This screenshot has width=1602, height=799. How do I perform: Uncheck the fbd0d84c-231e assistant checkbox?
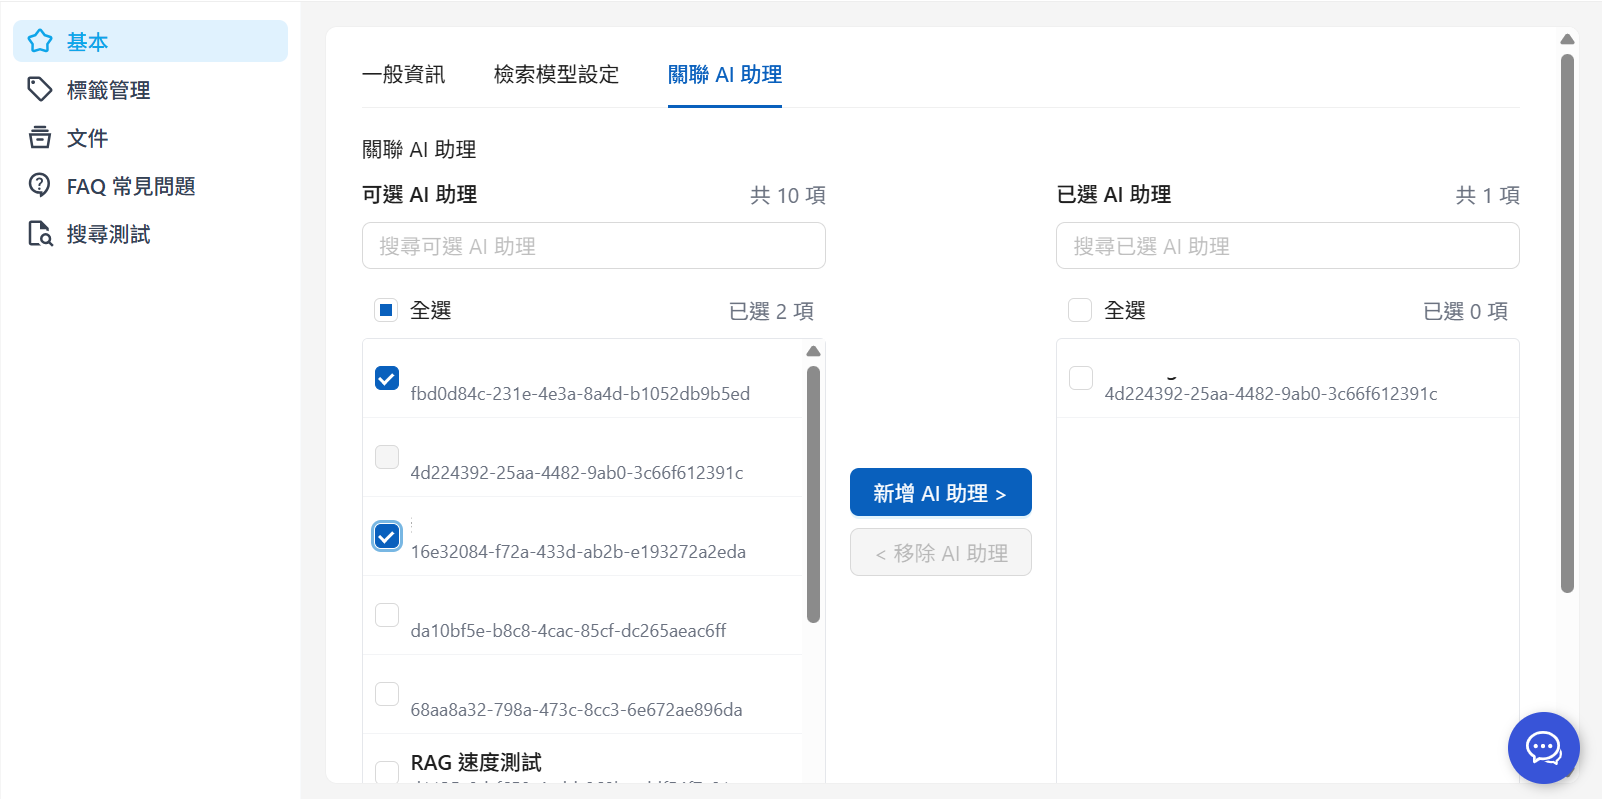[387, 378]
